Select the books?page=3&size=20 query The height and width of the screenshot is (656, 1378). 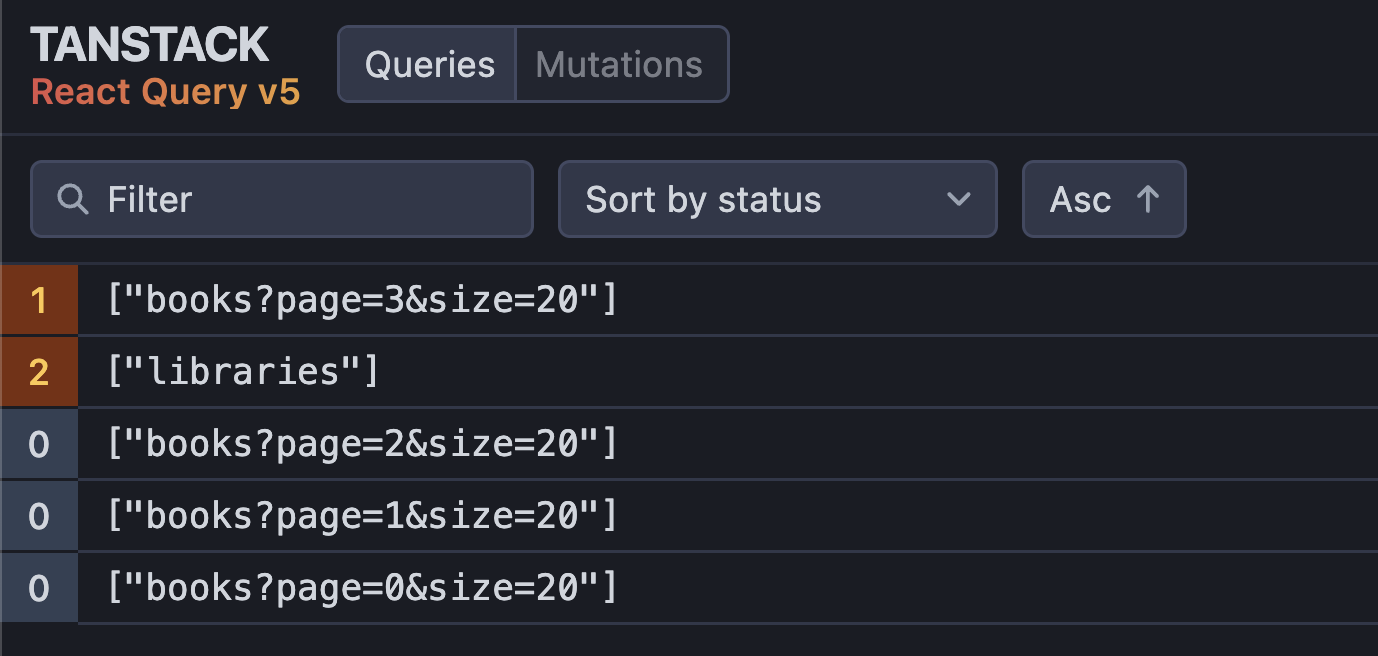[362, 300]
